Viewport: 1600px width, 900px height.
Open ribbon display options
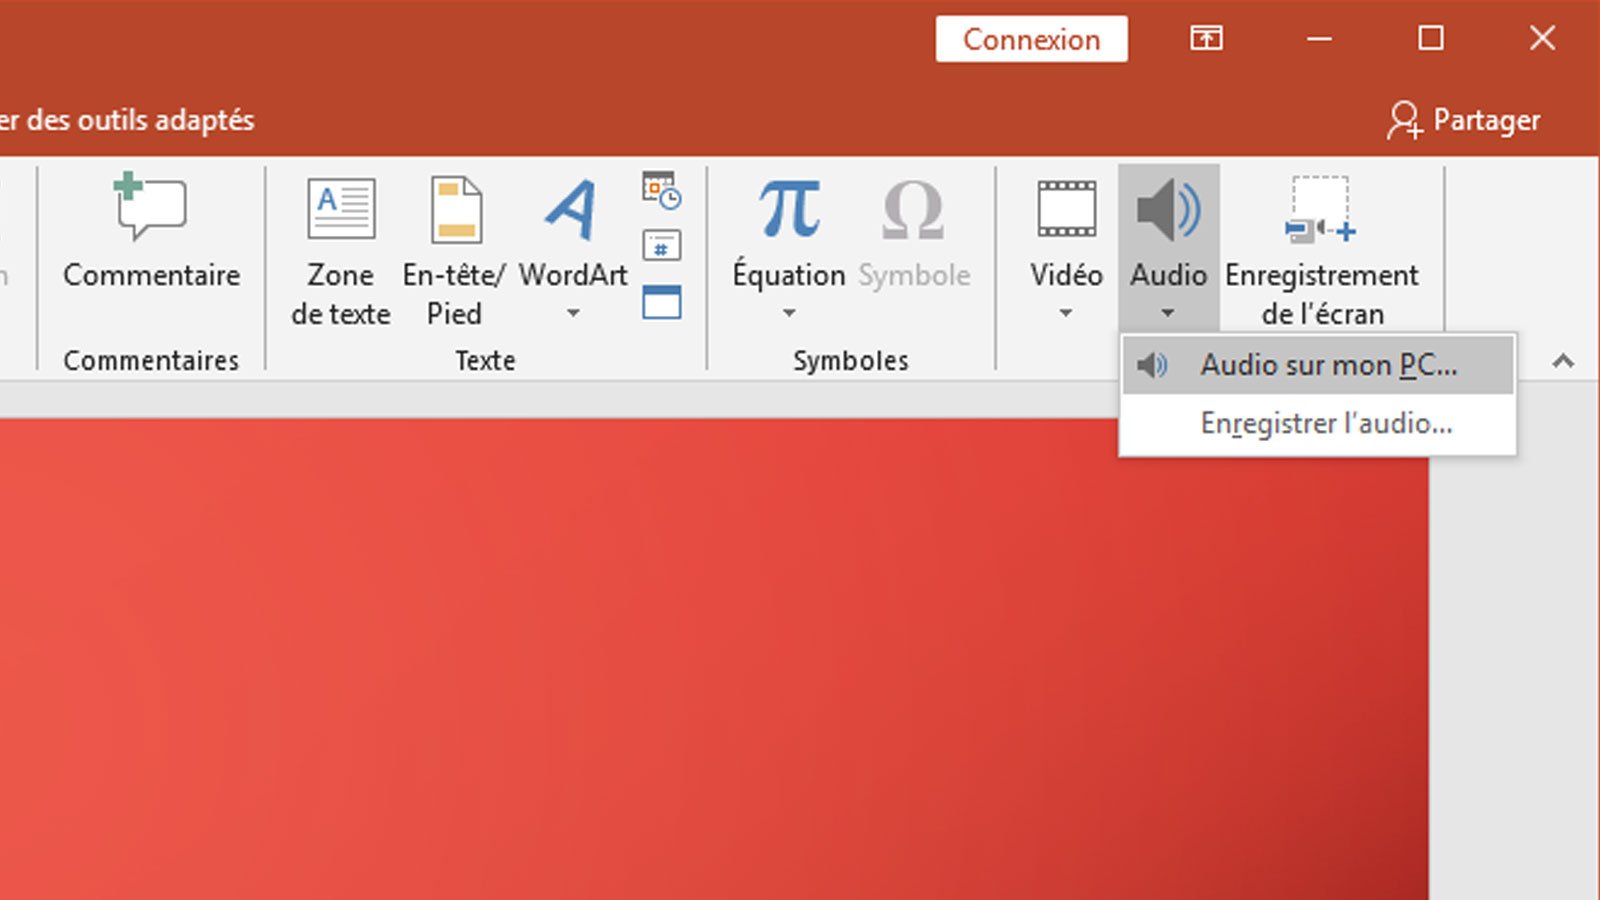pyautogui.click(x=1206, y=39)
